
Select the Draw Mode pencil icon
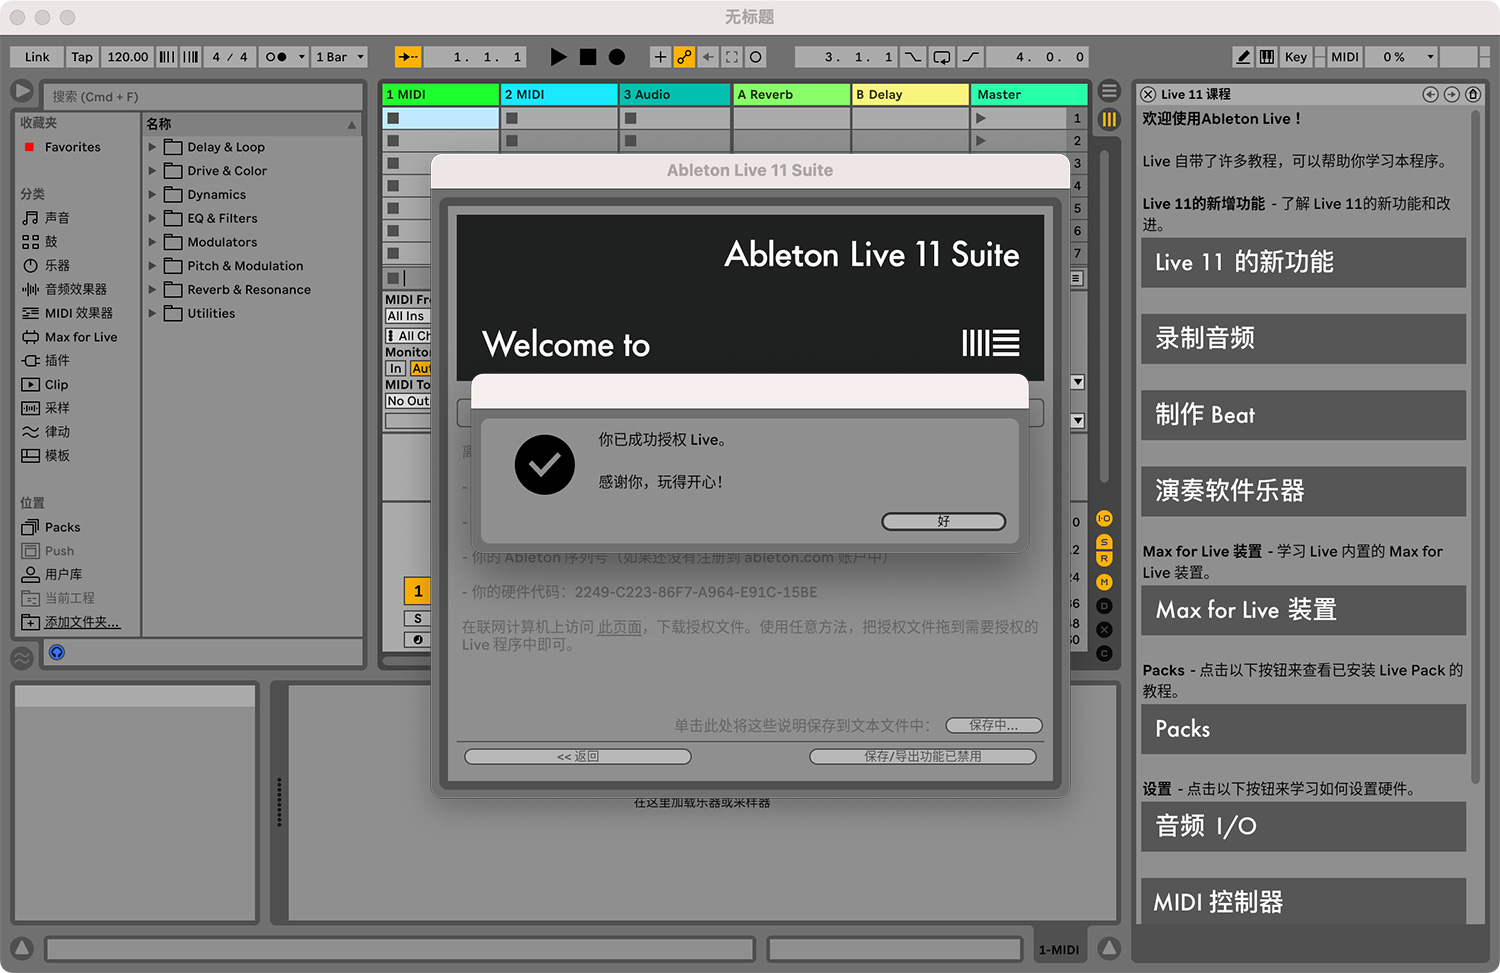[1241, 57]
